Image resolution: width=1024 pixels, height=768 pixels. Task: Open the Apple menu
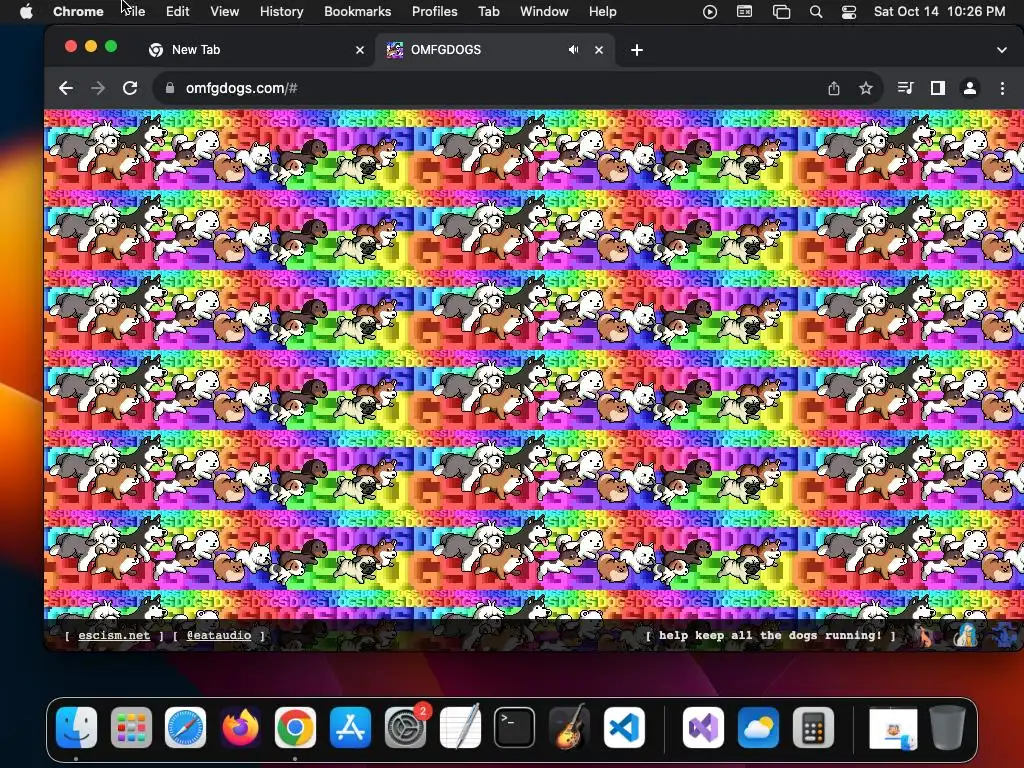coord(26,11)
